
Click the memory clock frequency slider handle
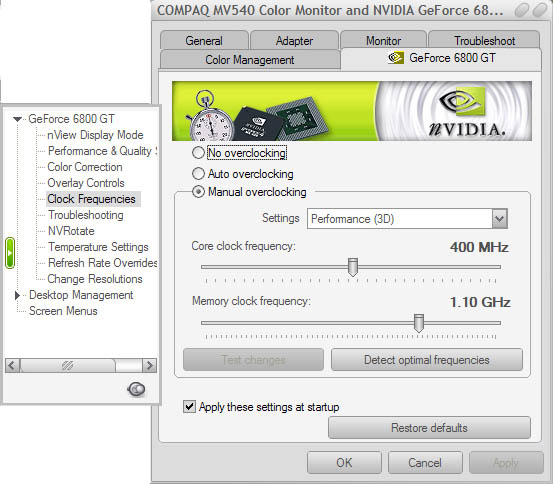click(x=419, y=323)
